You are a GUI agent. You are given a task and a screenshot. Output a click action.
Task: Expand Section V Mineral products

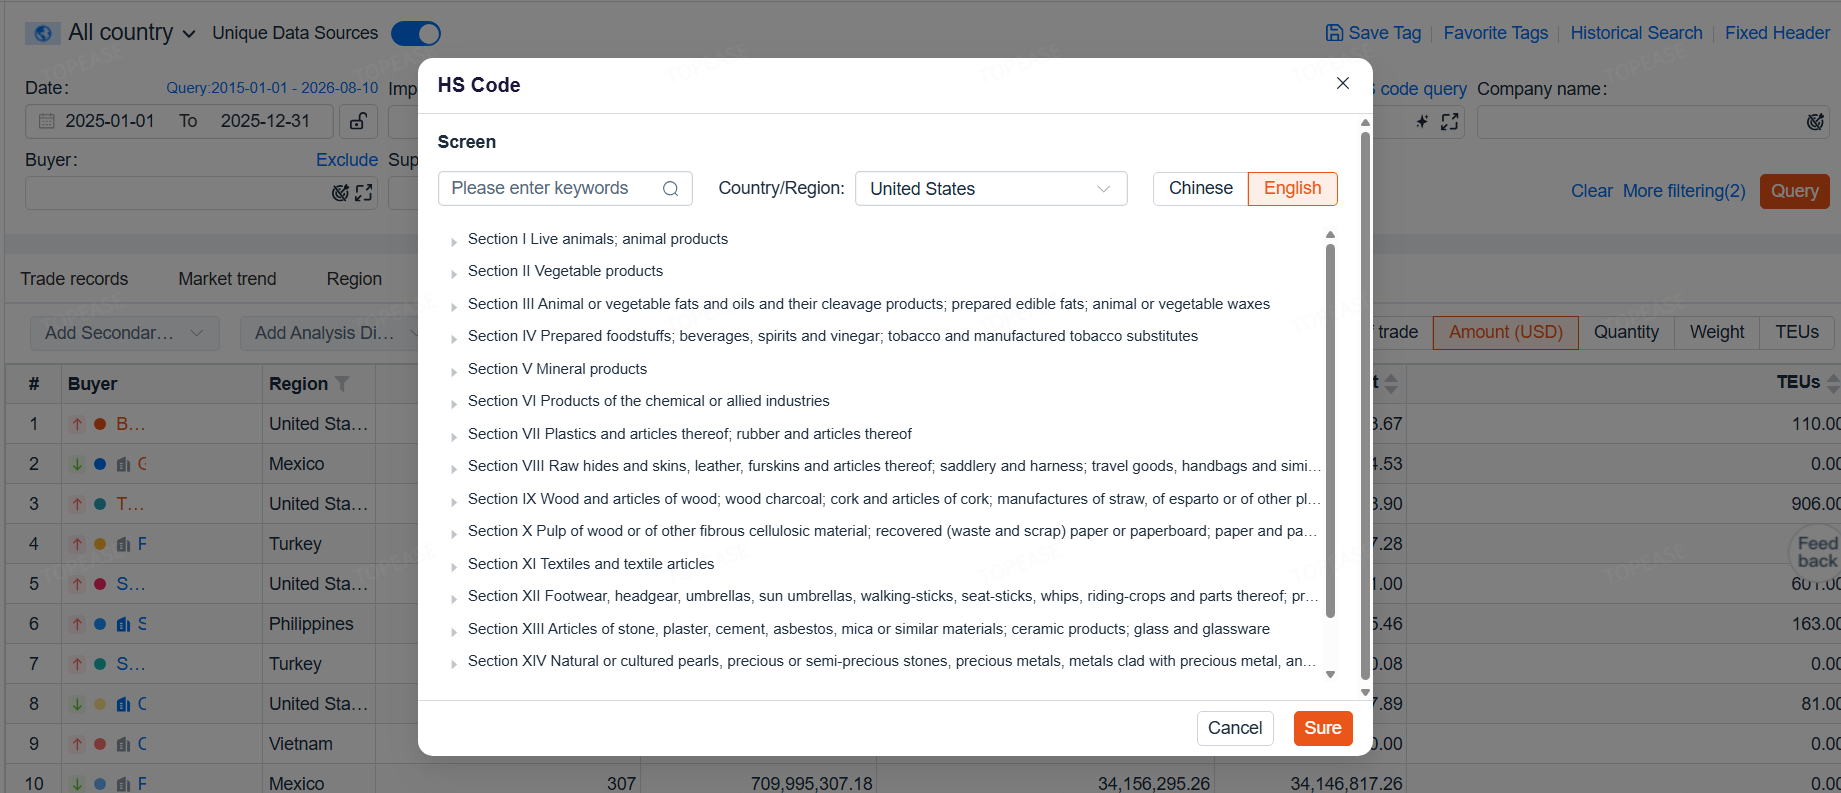click(x=453, y=371)
